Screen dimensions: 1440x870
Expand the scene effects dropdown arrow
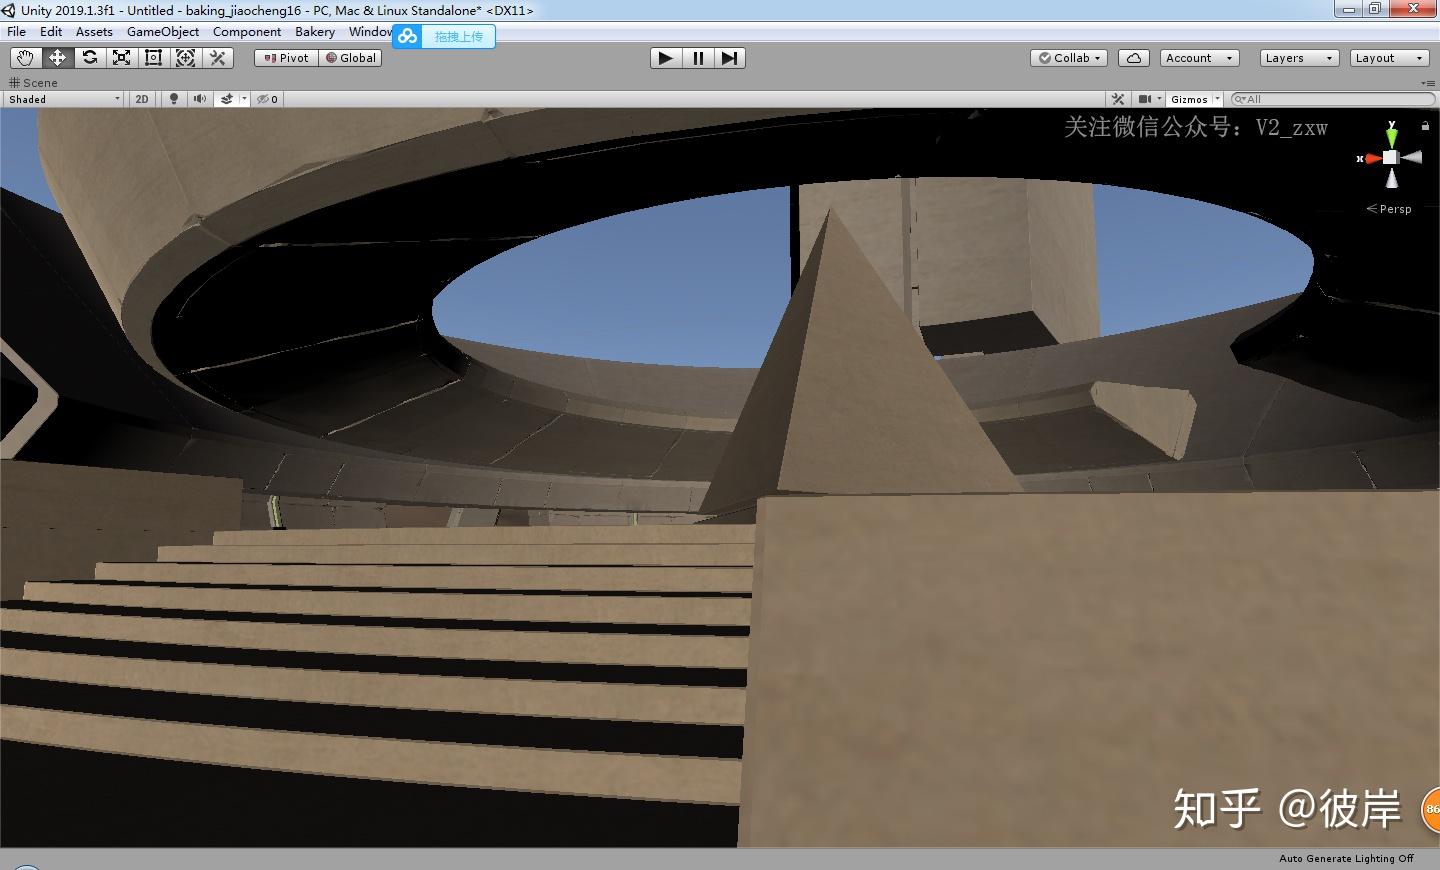244,99
